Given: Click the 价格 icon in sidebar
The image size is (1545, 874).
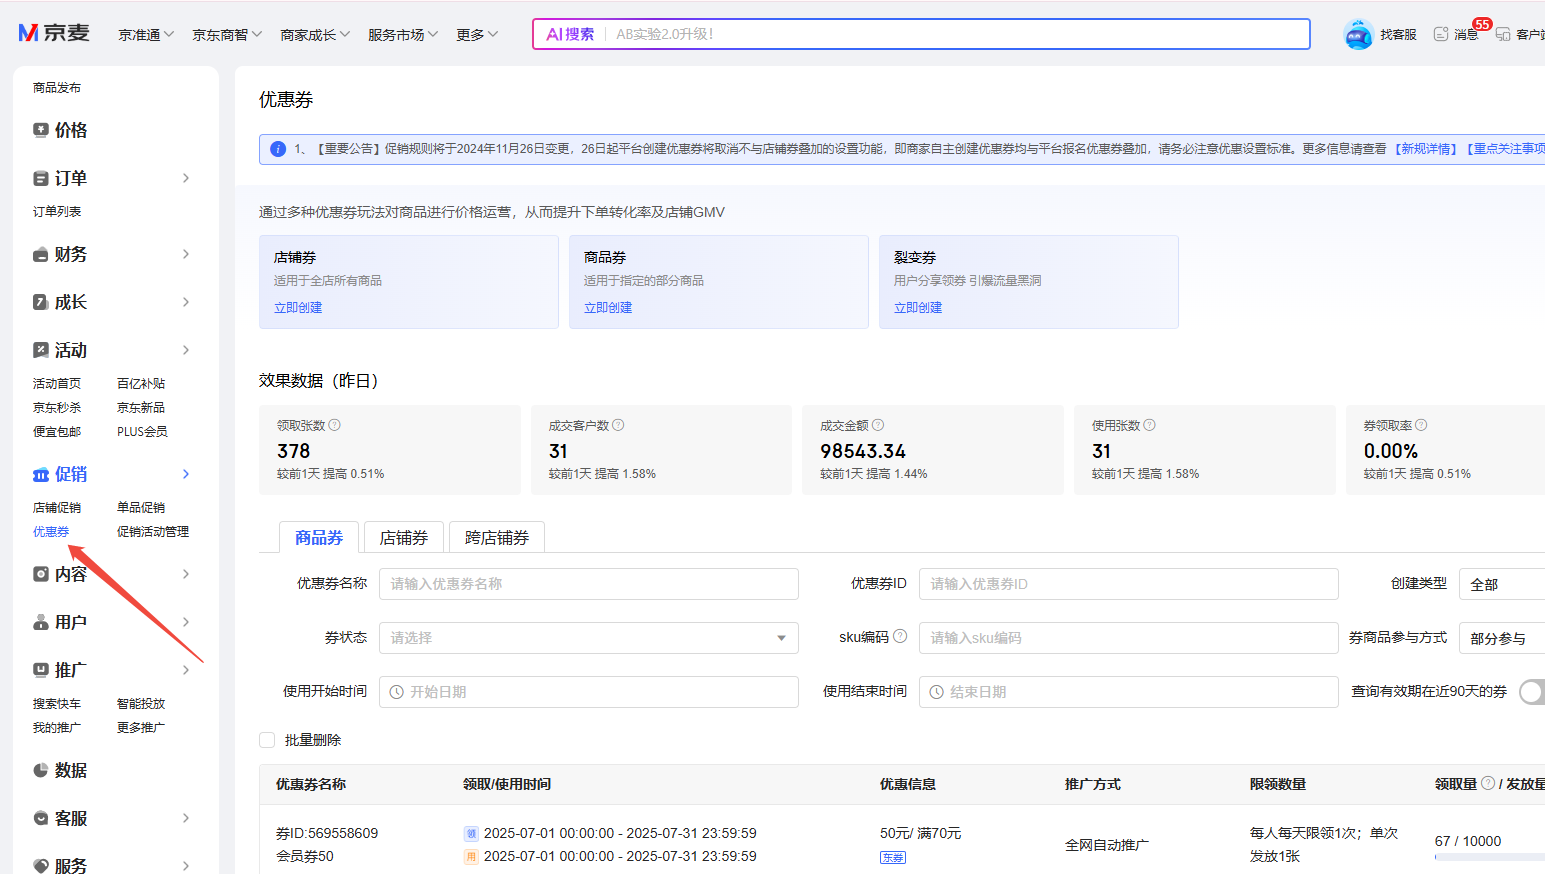Looking at the screenshot, I should [41, 130].
